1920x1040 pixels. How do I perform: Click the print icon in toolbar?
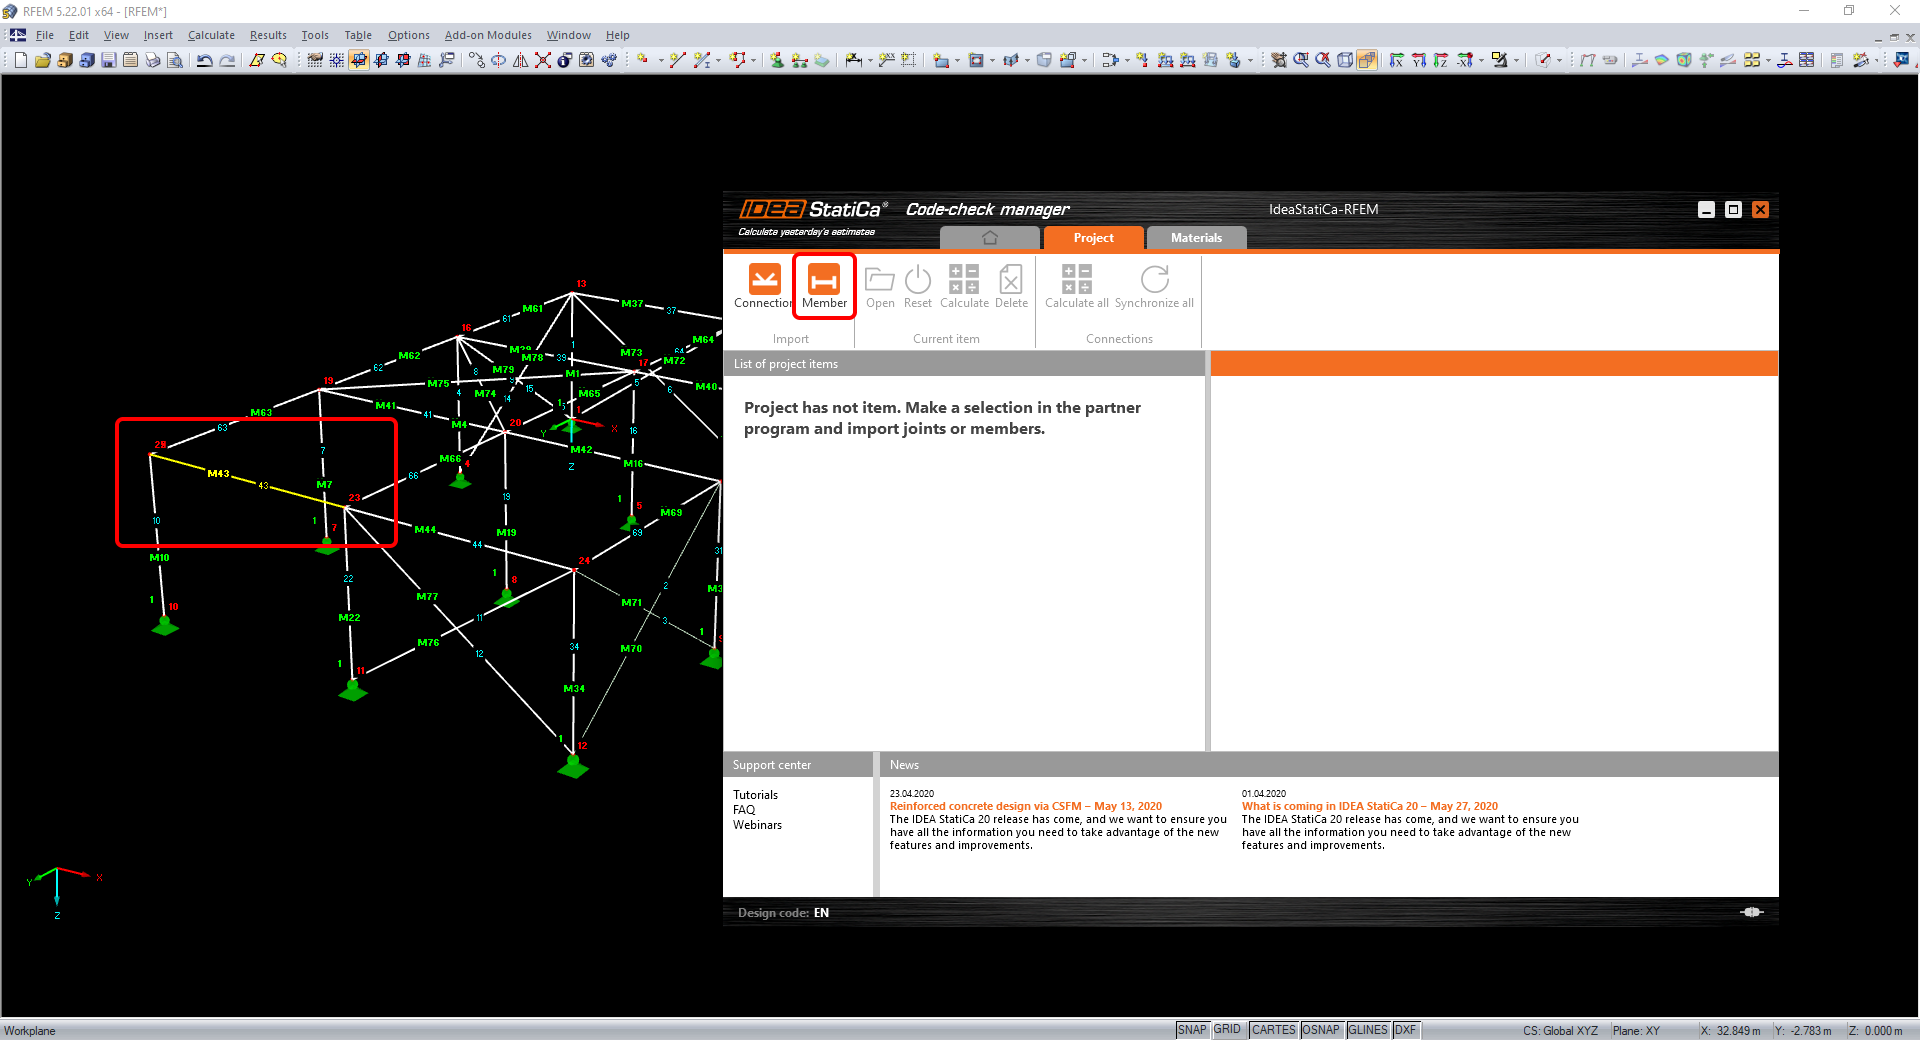click(152, 60)
